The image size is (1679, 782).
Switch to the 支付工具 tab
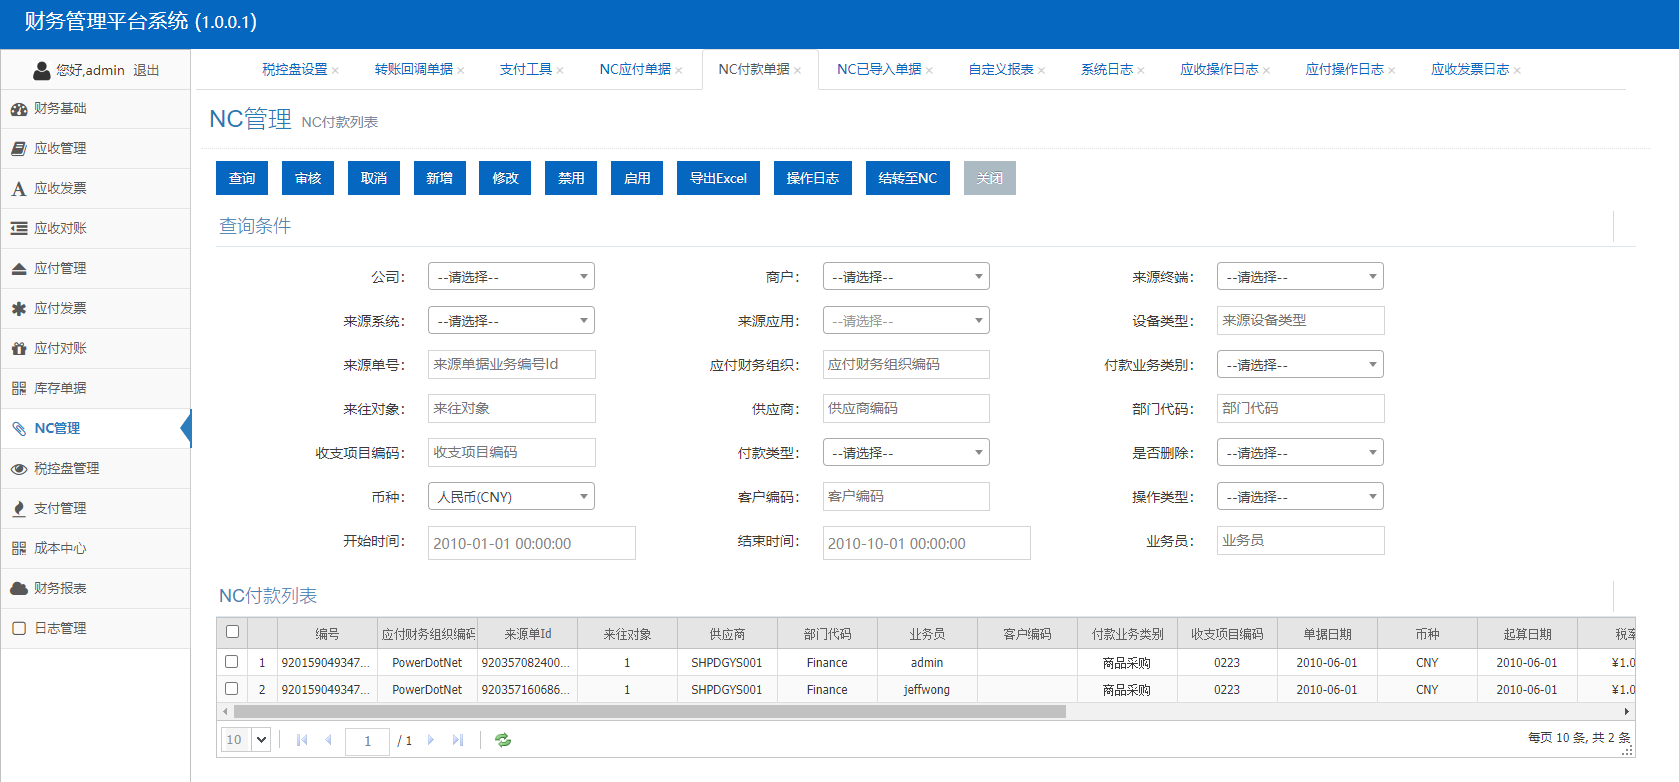[526, 69]
